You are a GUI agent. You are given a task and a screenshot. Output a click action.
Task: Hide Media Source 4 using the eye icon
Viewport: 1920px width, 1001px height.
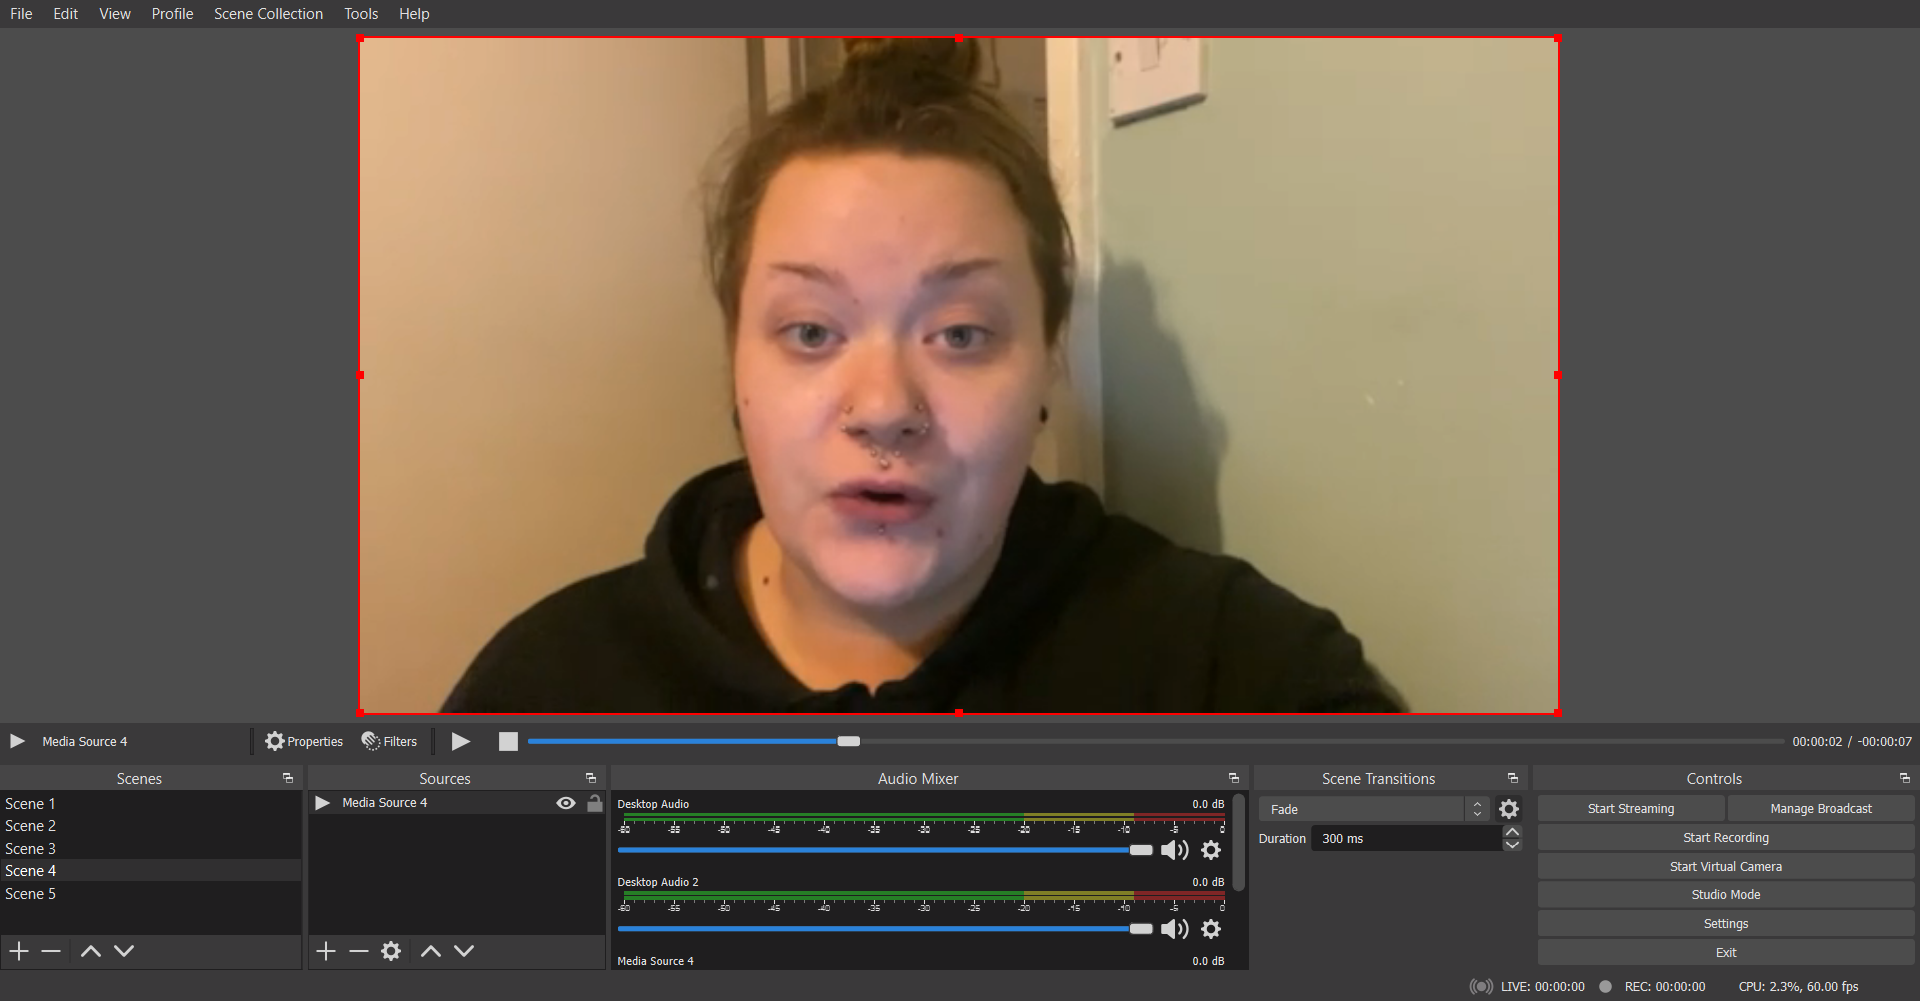coord(566,803)
